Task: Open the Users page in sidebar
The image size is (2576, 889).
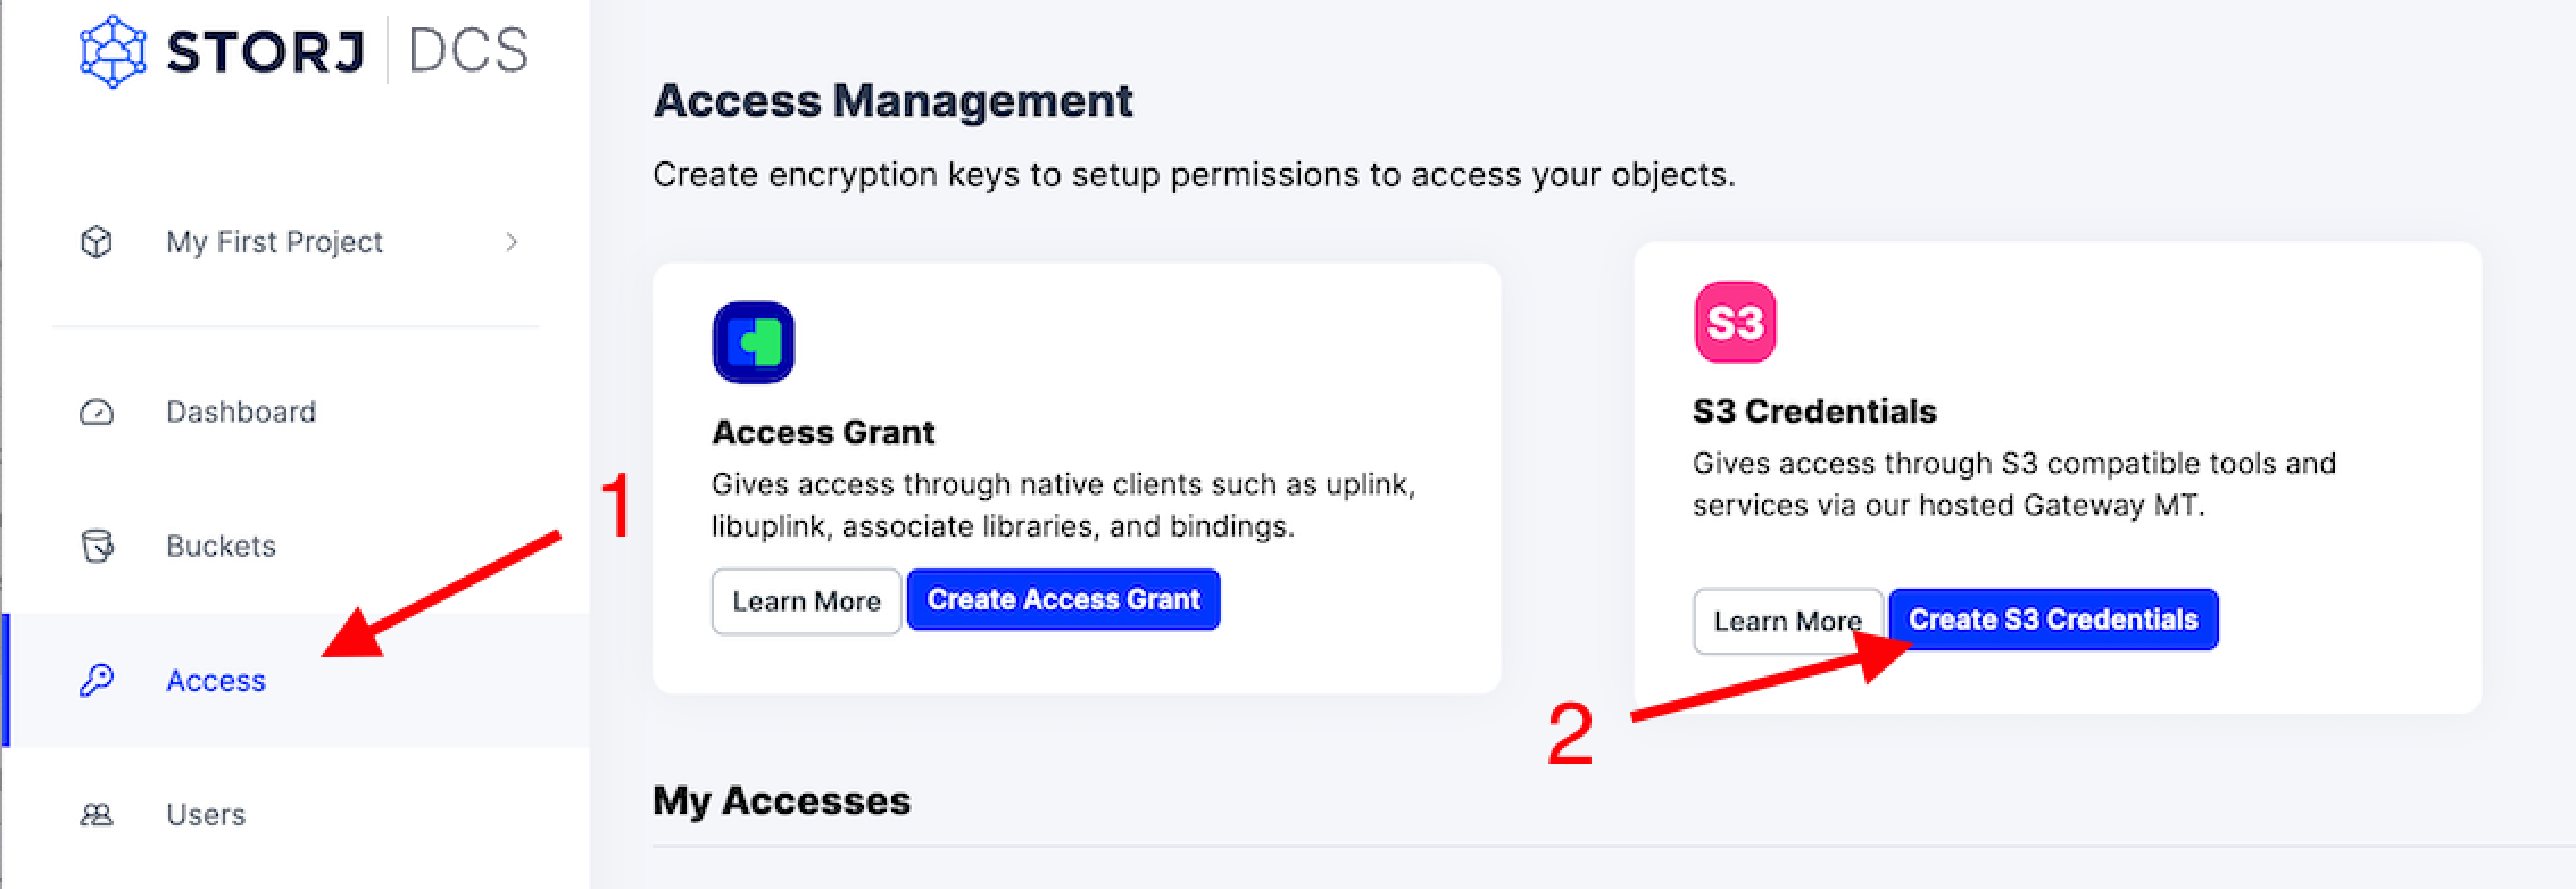Action: 297,815
